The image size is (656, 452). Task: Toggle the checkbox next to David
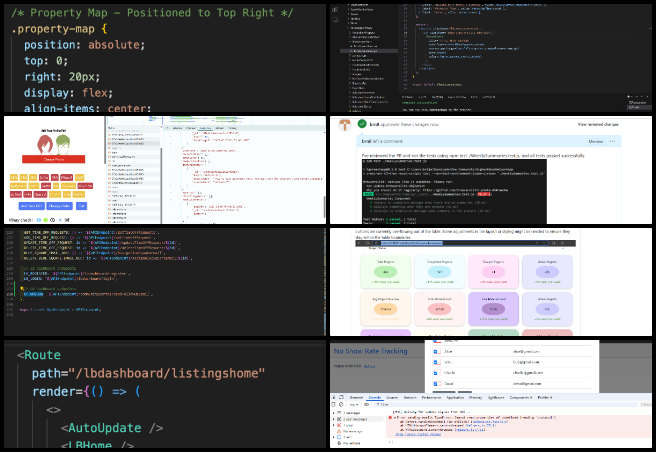(436, 383)
